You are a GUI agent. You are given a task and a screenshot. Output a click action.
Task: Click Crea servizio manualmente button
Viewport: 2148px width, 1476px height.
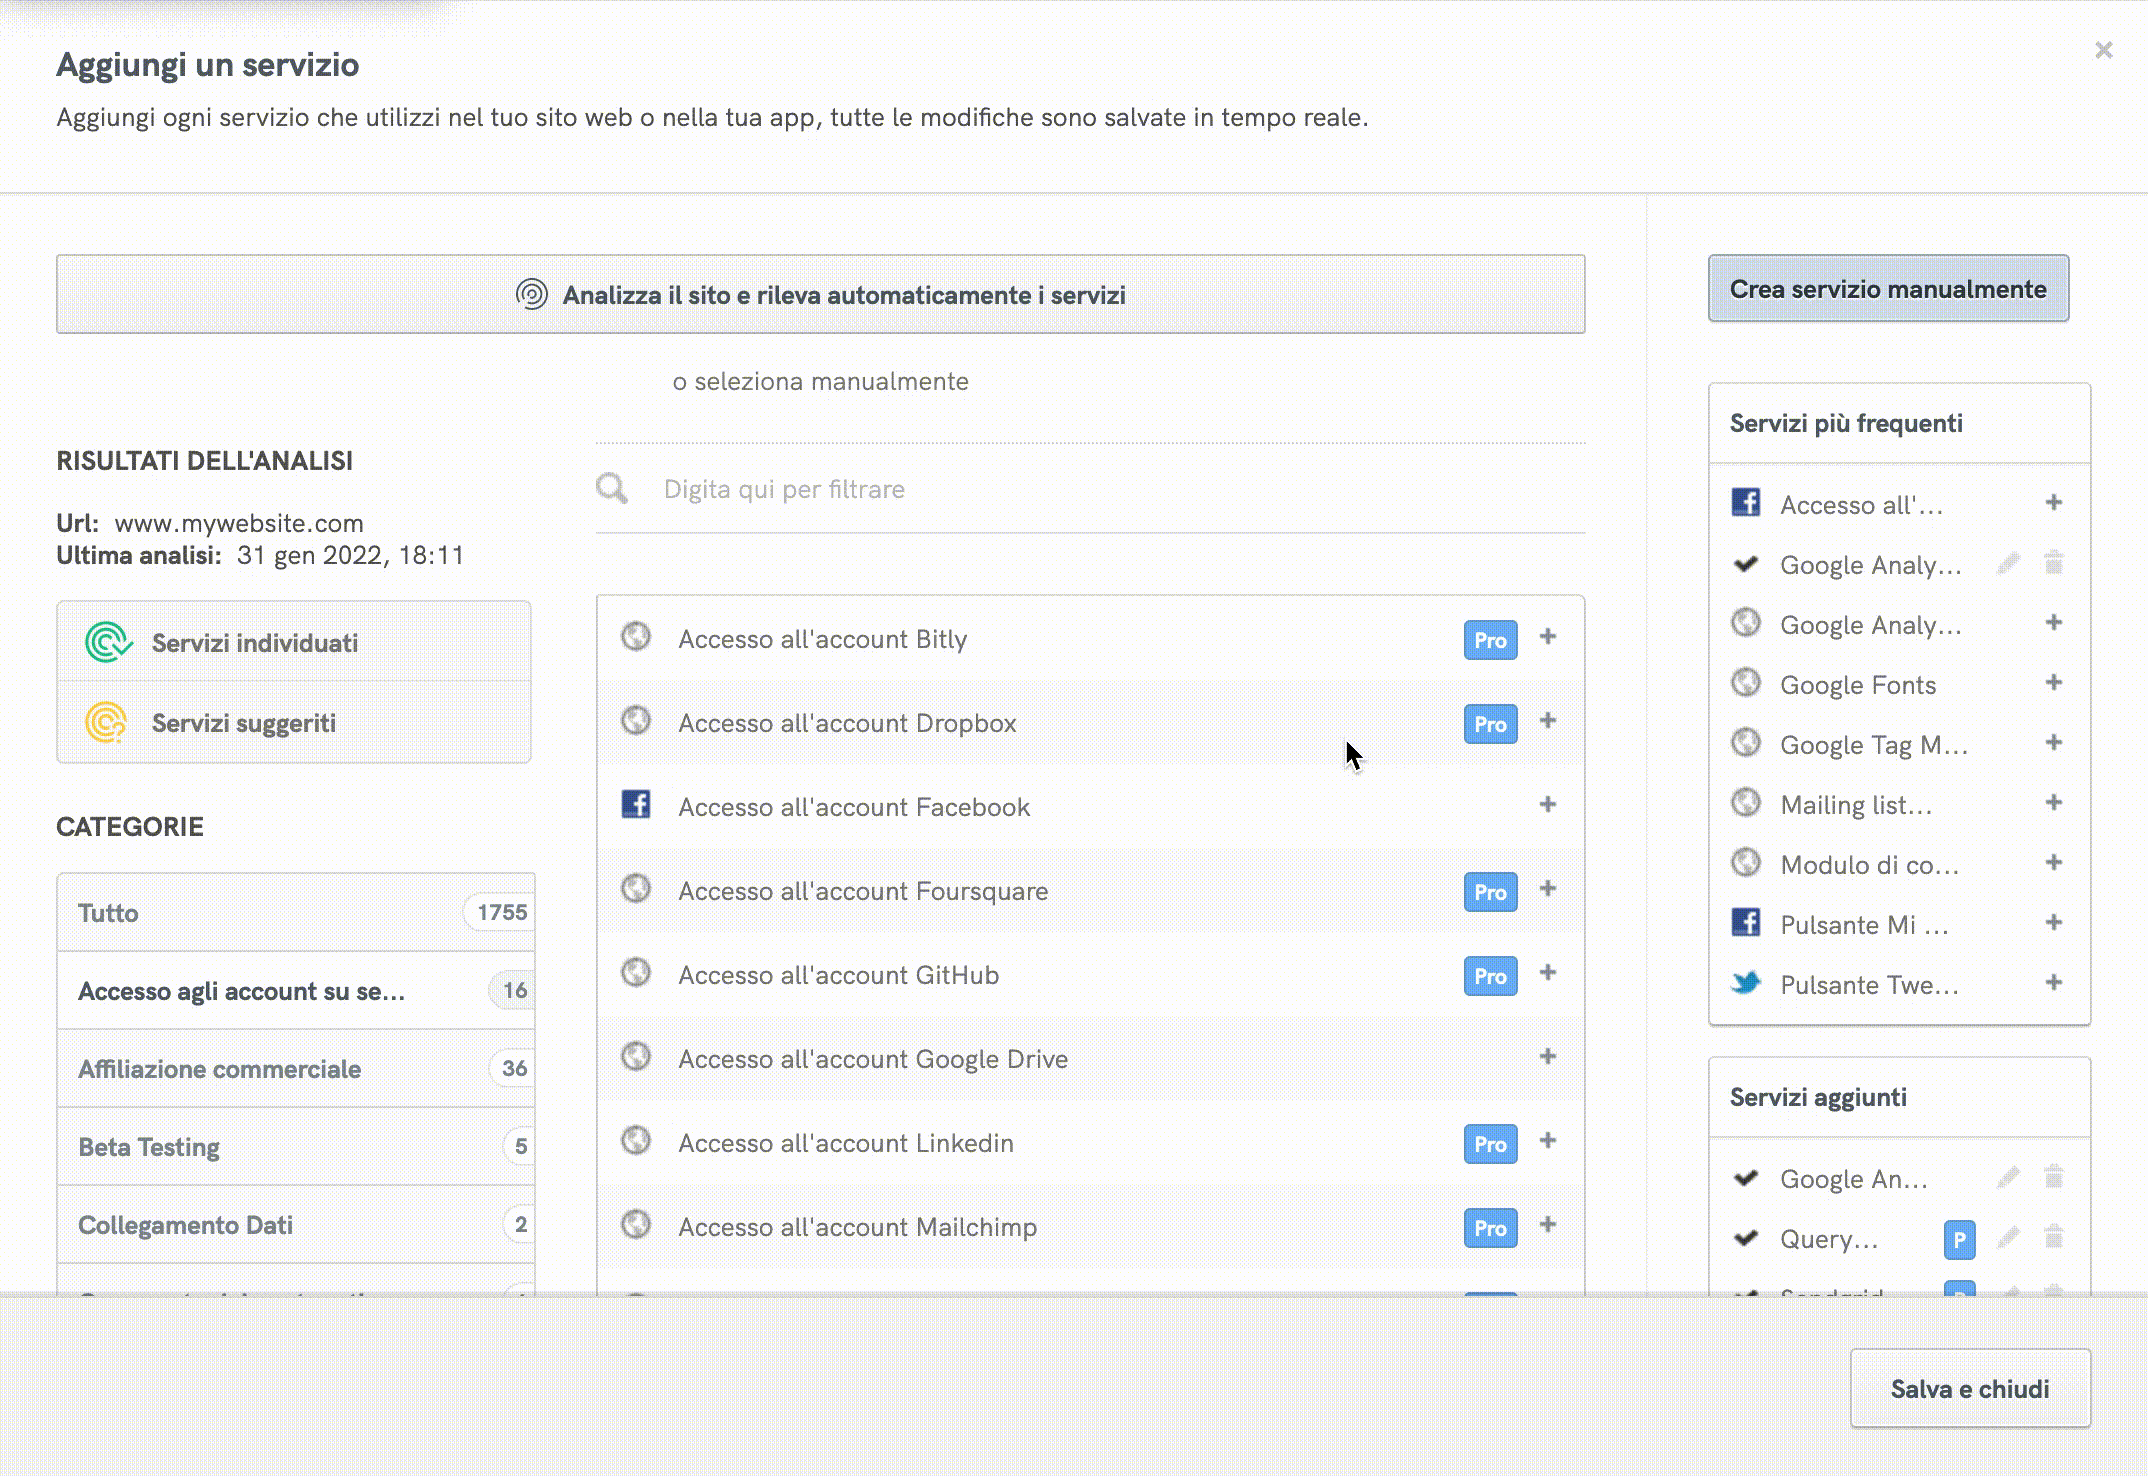point(1887,289)
